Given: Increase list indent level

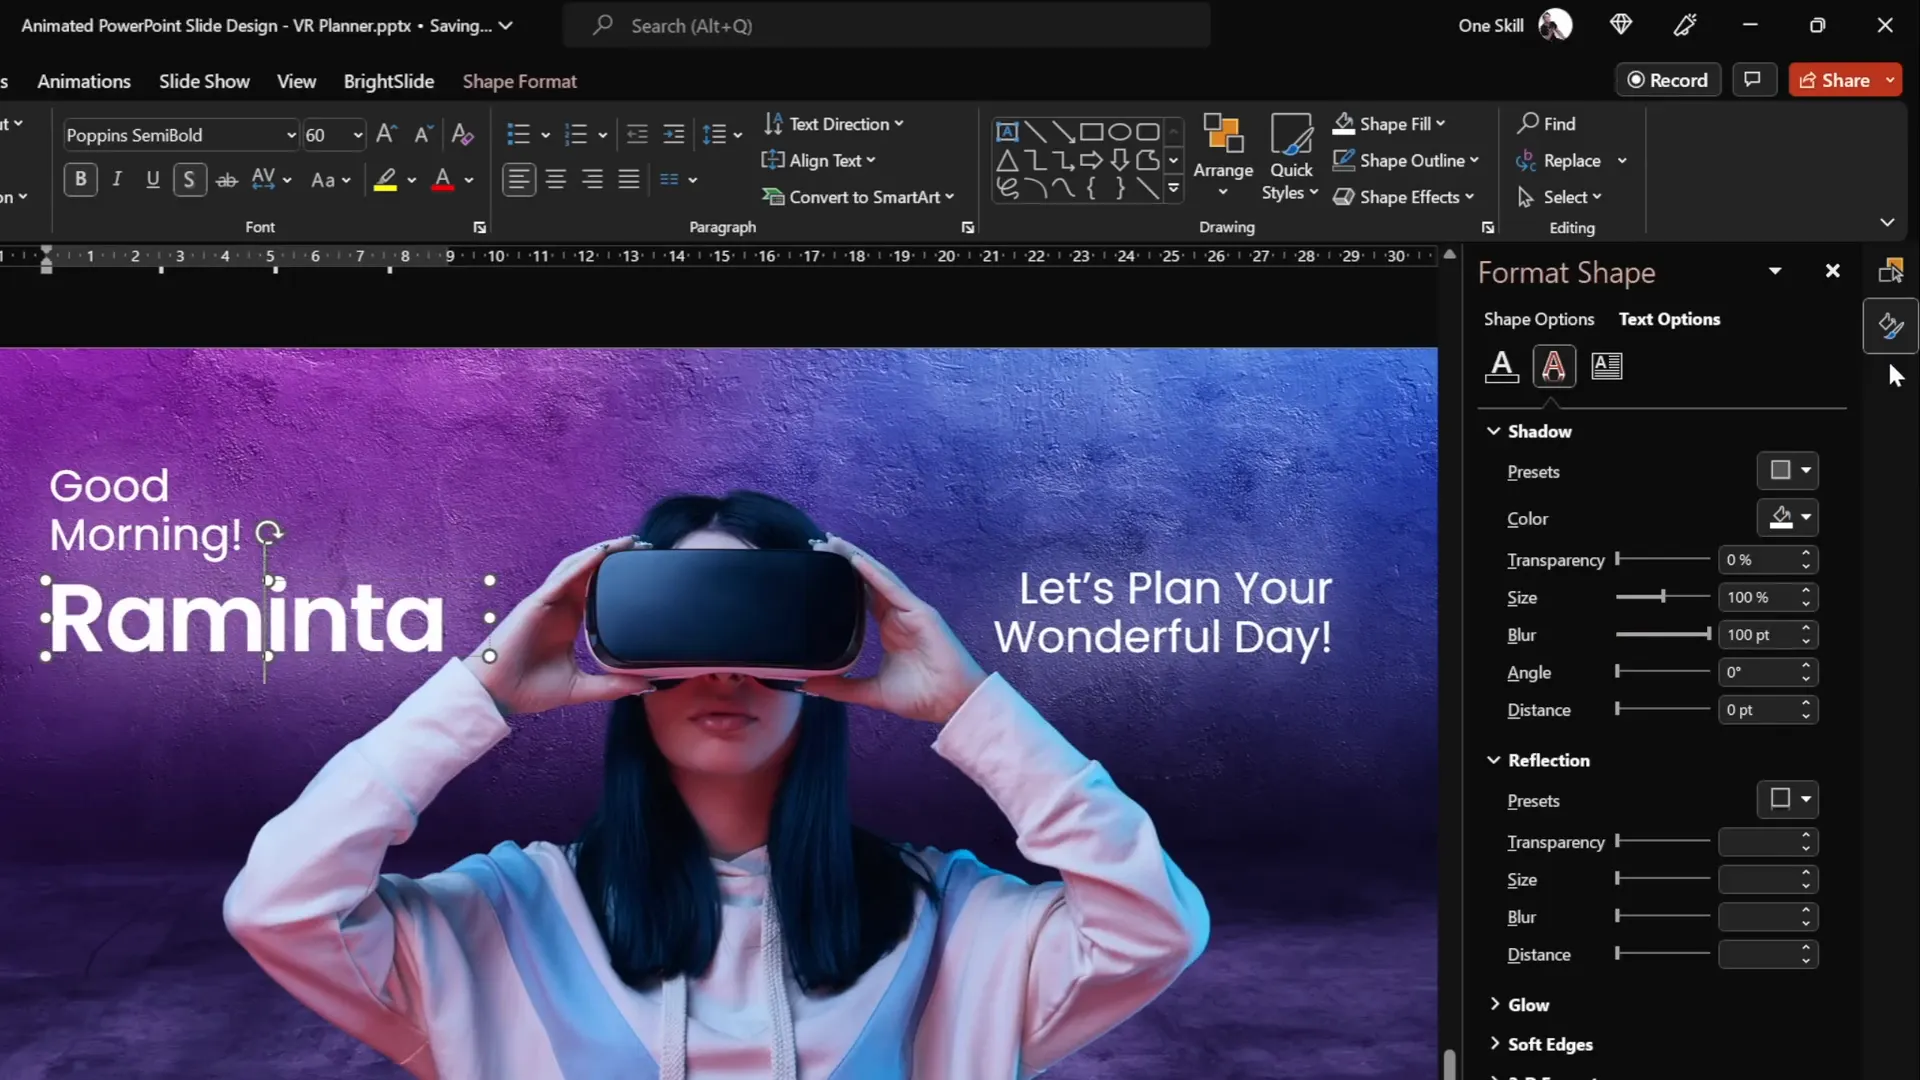Looking at the screenshot, I should point(674,134).
